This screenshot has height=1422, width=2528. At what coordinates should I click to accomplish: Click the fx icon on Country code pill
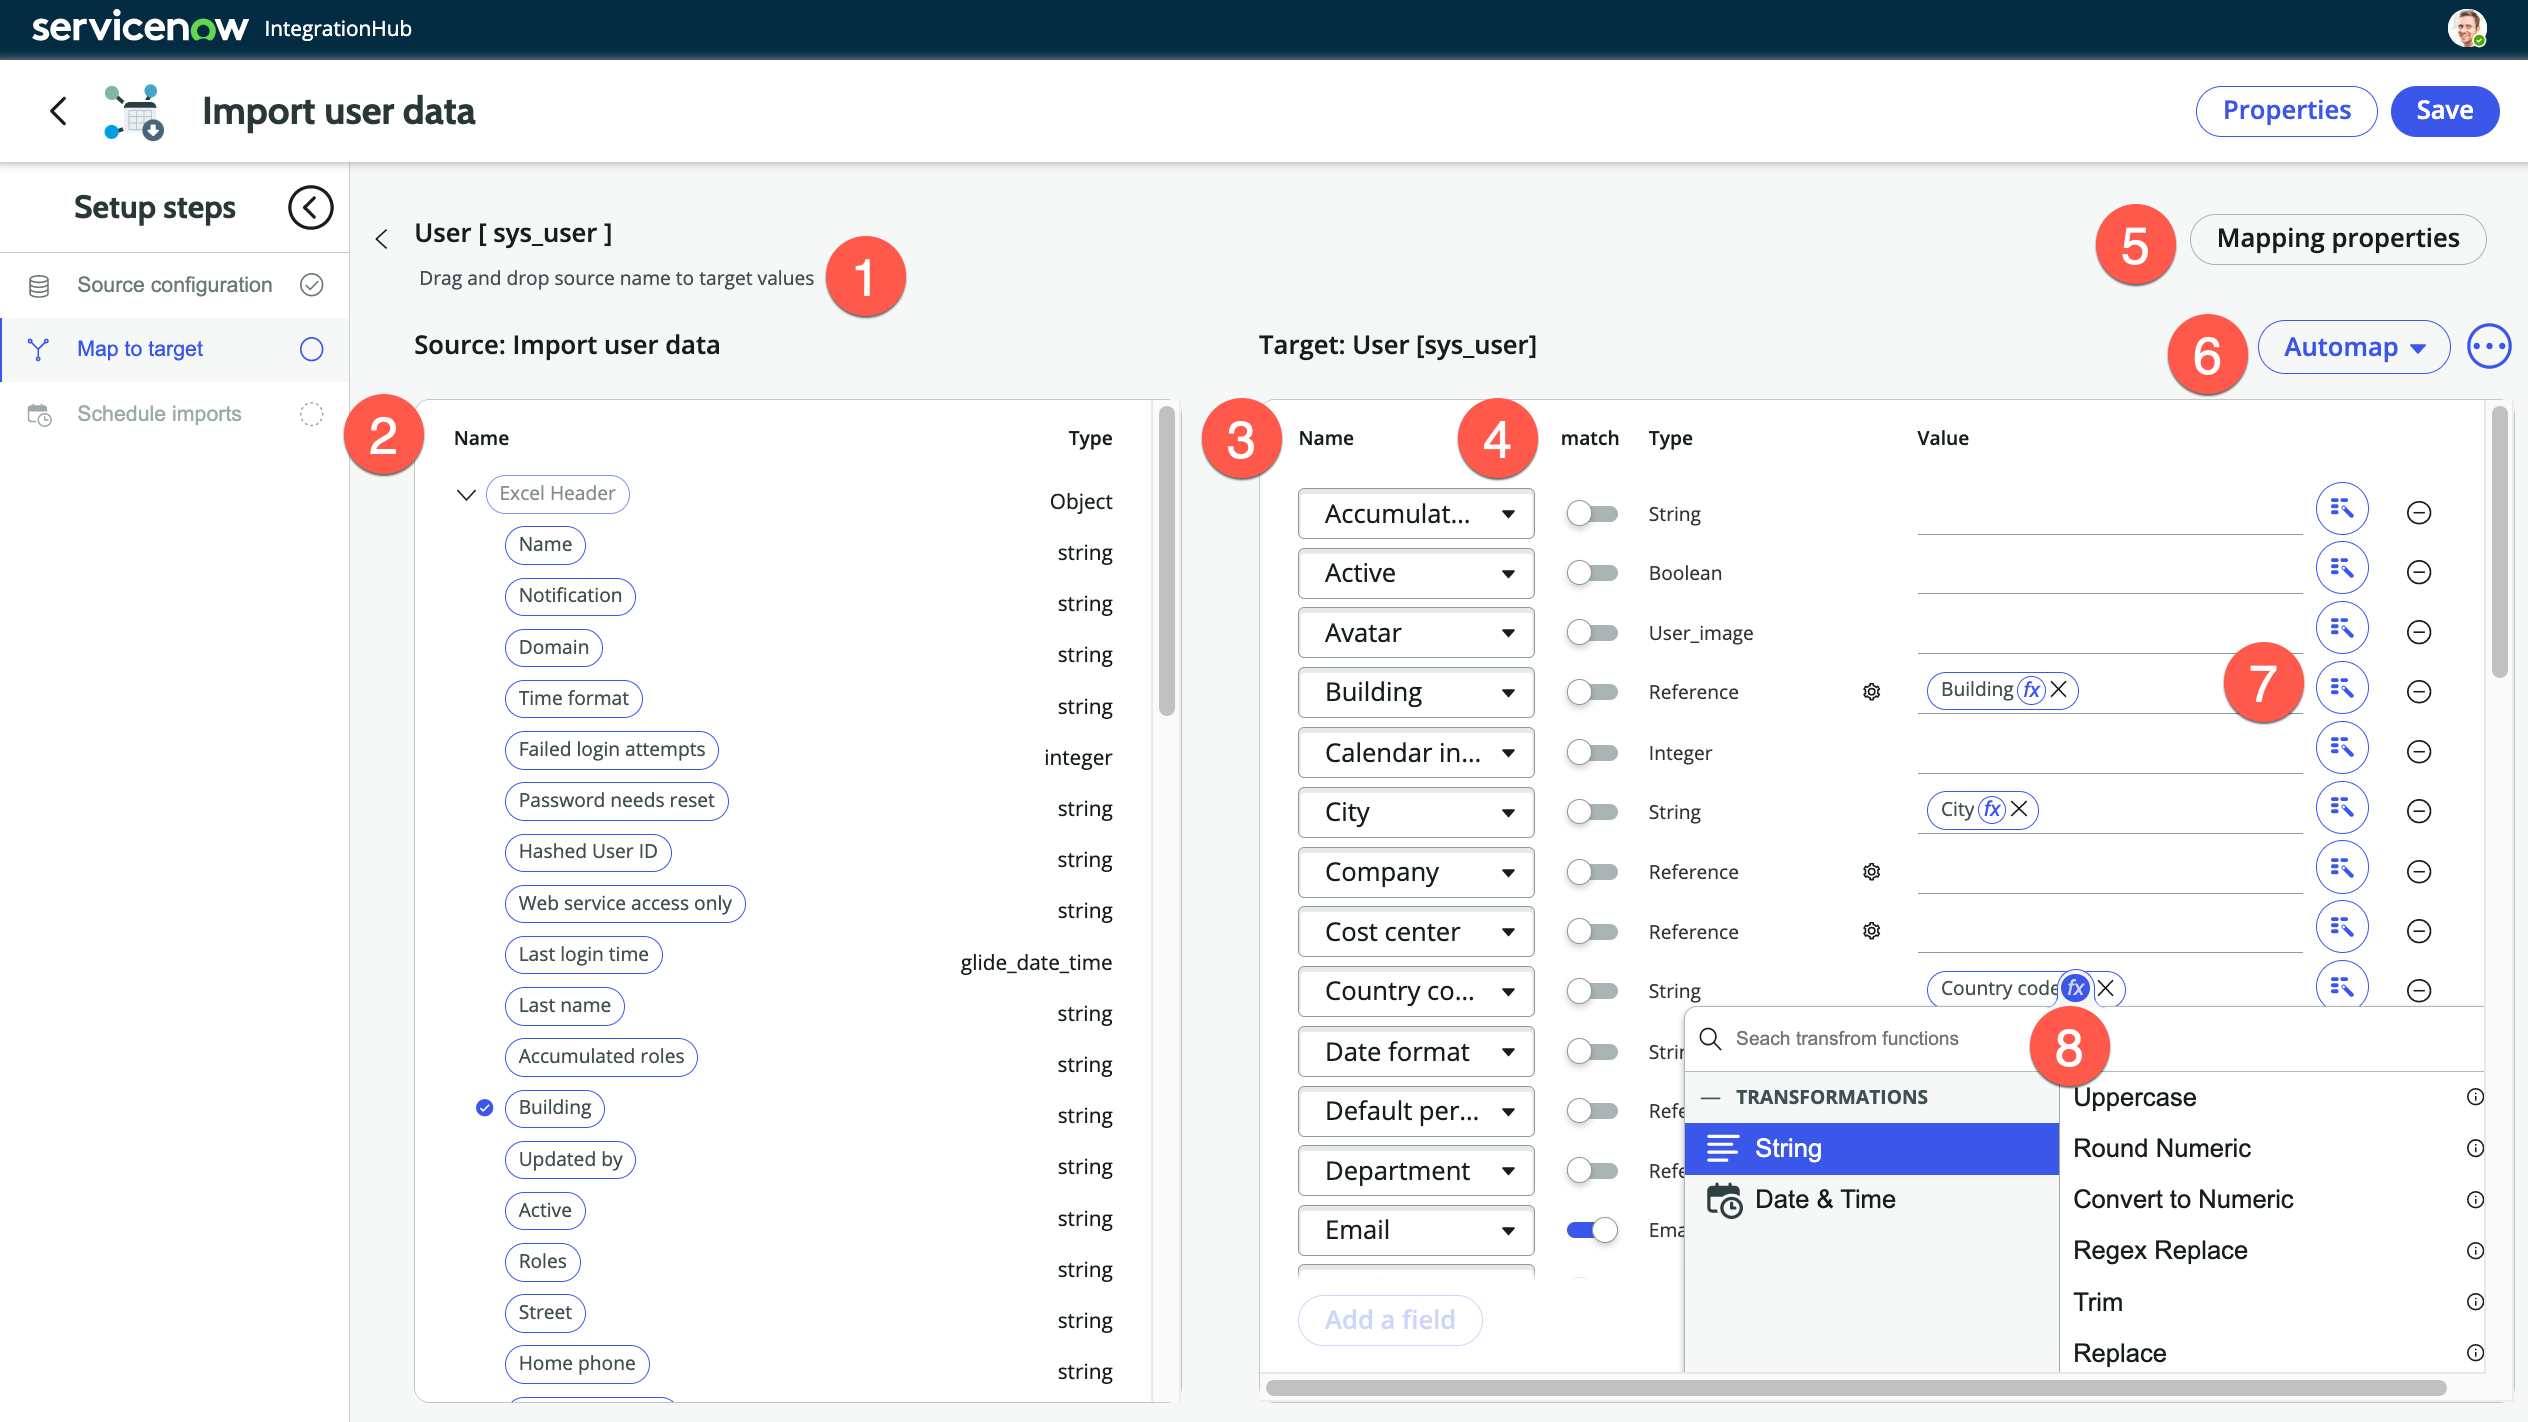2076,988
